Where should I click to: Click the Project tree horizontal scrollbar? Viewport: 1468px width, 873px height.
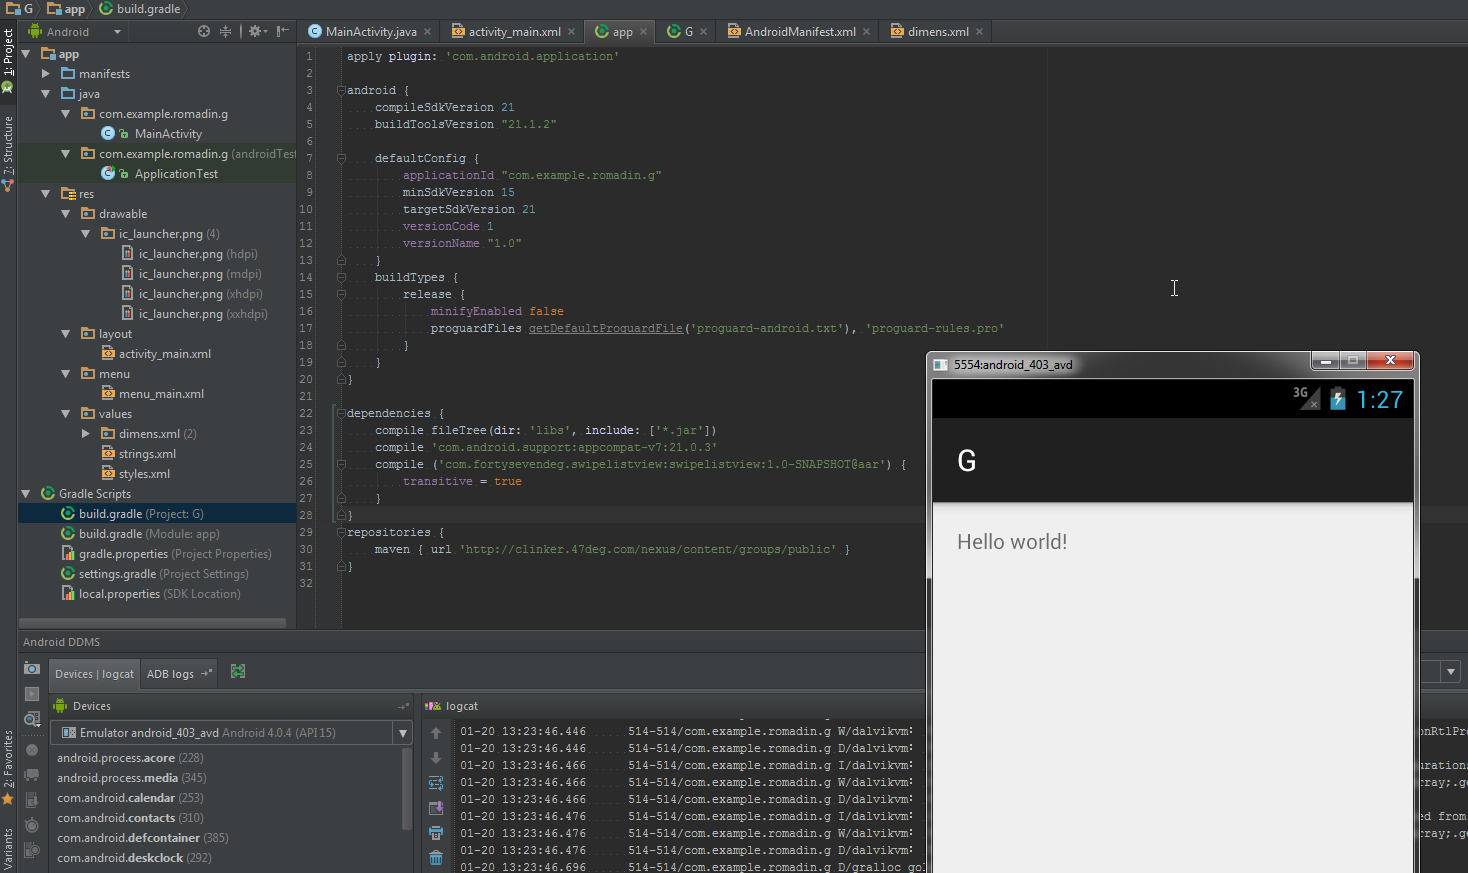[x=152, y=623]
